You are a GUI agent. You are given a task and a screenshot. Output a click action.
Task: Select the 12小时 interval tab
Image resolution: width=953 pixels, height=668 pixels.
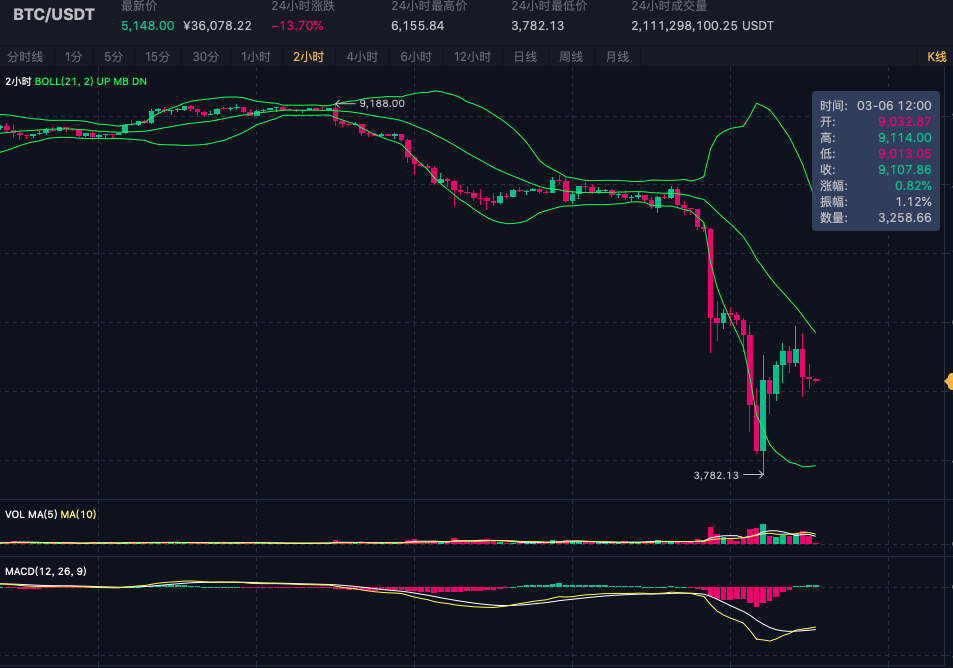point(472,57)
